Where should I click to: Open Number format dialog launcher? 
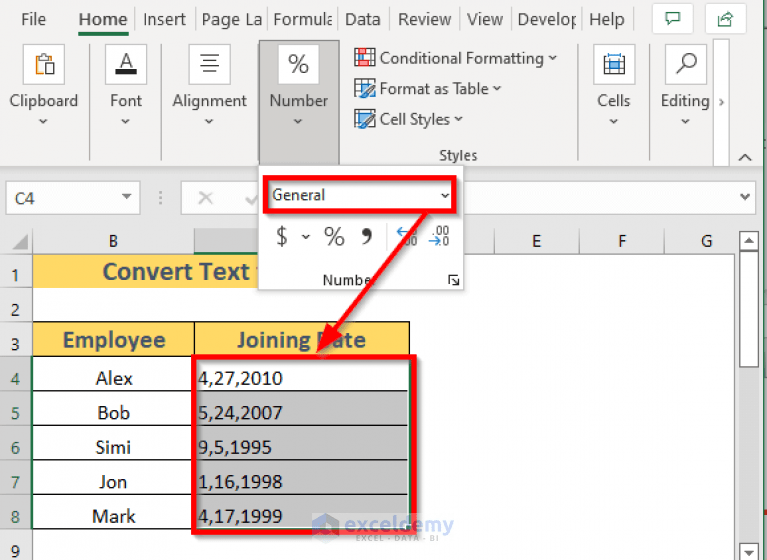pos(453,280)
